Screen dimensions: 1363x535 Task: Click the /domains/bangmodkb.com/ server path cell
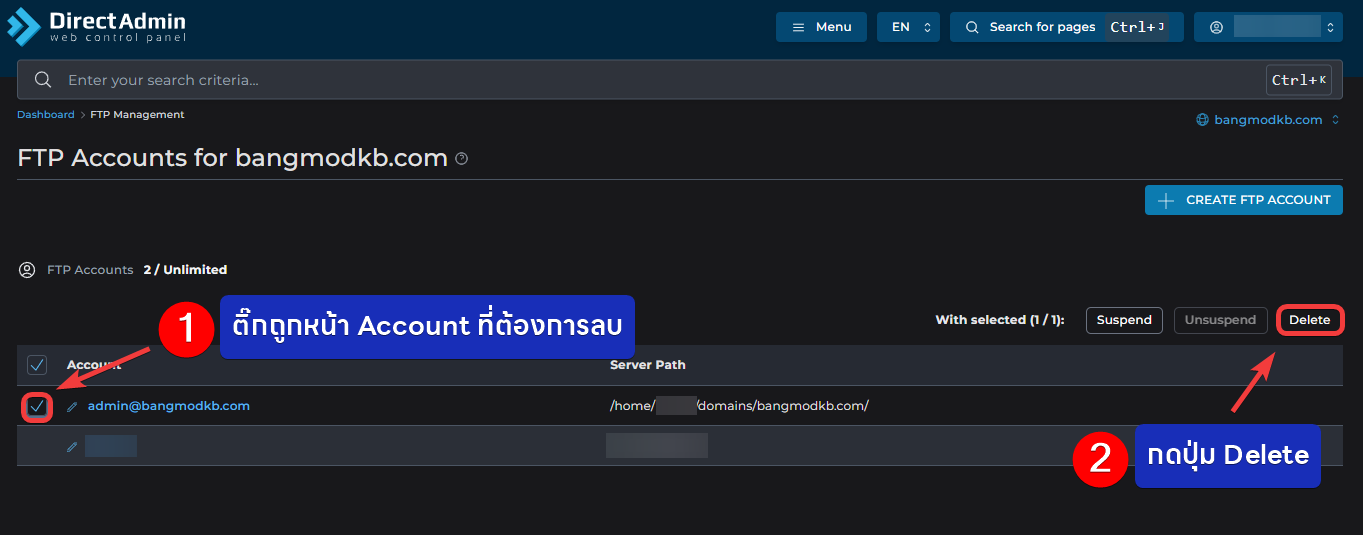coord(740,406)
